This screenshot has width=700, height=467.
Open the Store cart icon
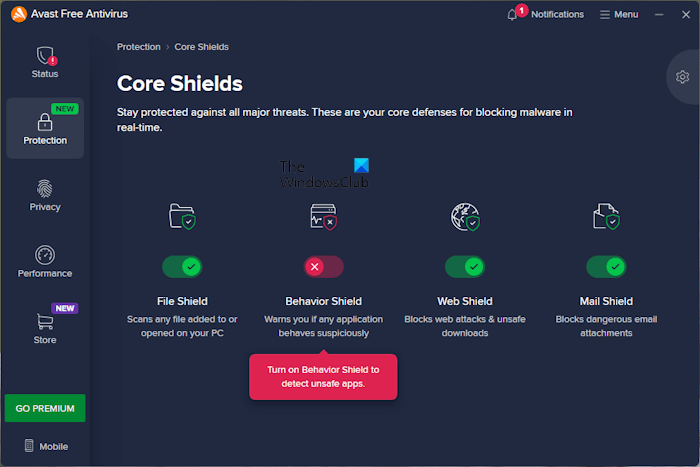click(44, 322)
